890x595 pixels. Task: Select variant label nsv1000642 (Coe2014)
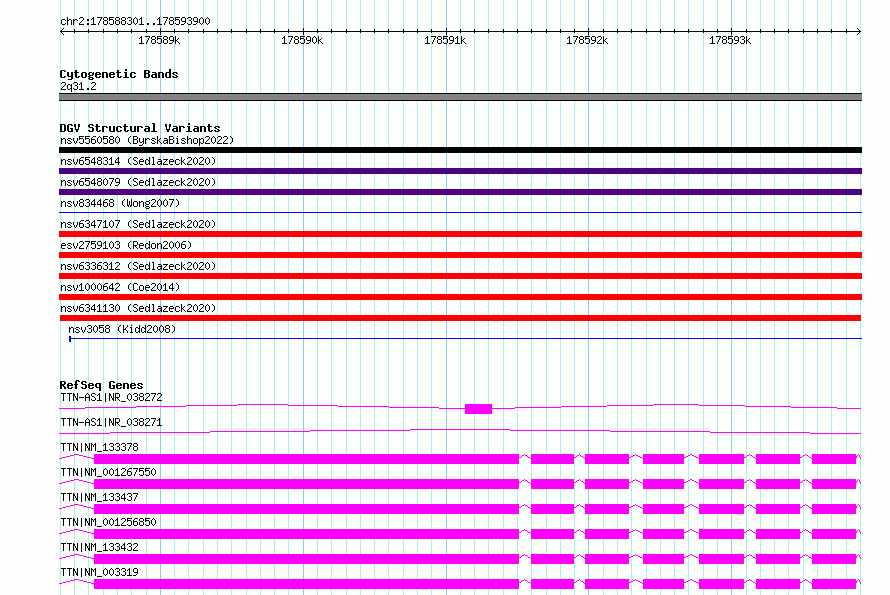click(120, 287)
